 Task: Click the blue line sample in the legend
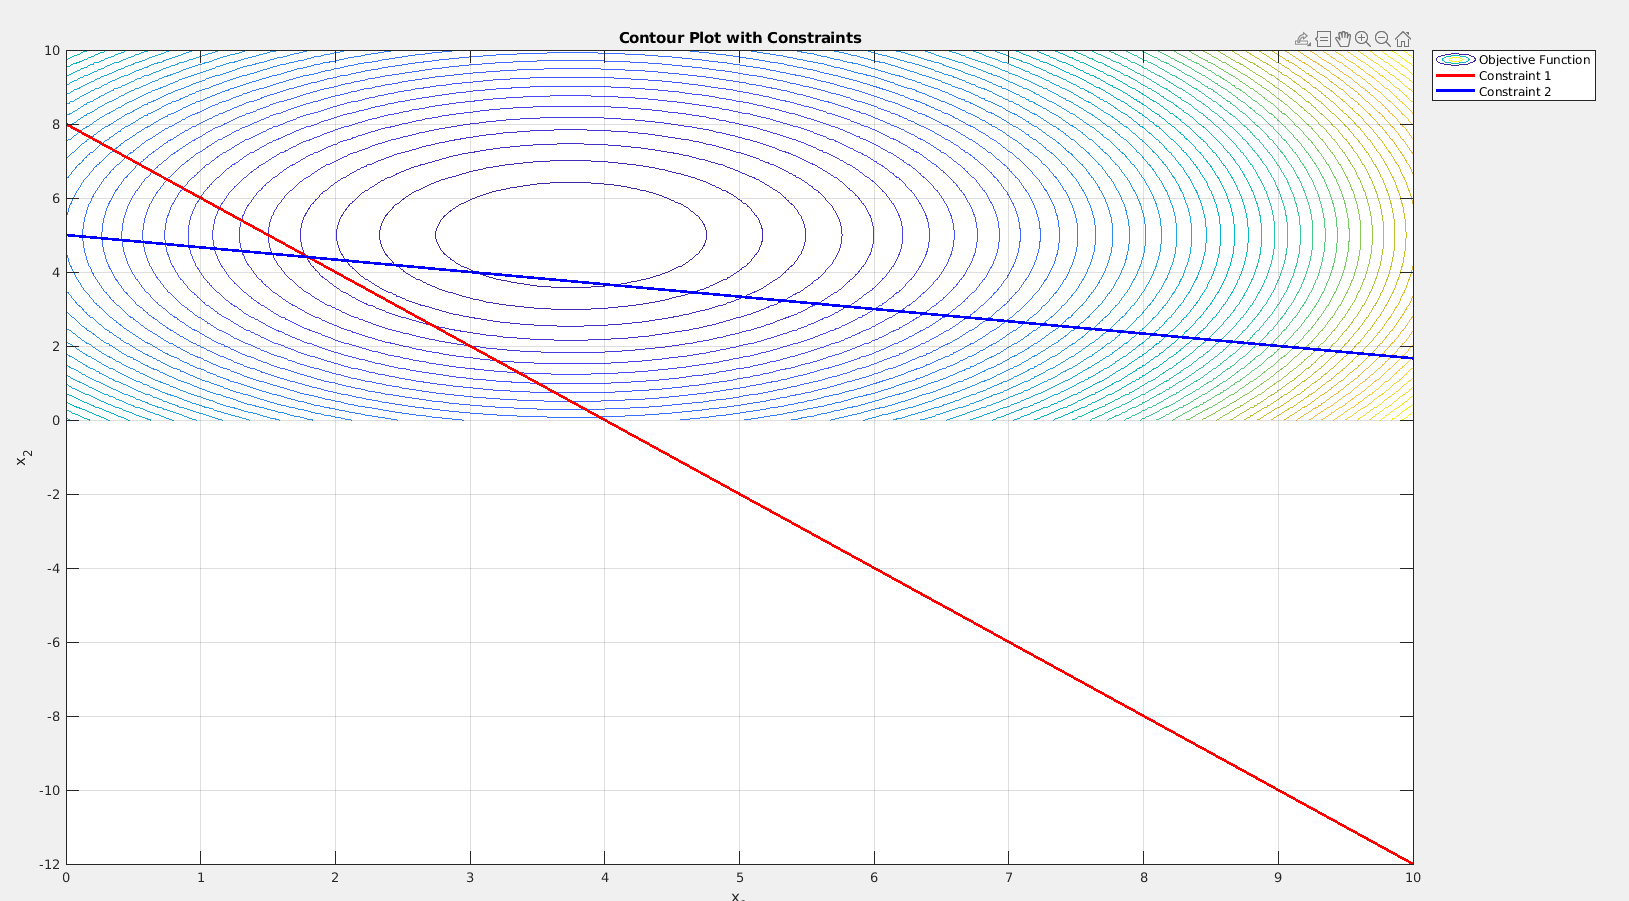(x=1455, y=92)
